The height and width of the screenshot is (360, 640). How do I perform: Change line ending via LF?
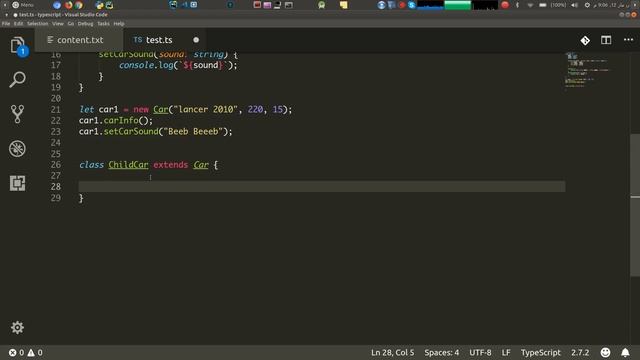click(x=506, y=352)
